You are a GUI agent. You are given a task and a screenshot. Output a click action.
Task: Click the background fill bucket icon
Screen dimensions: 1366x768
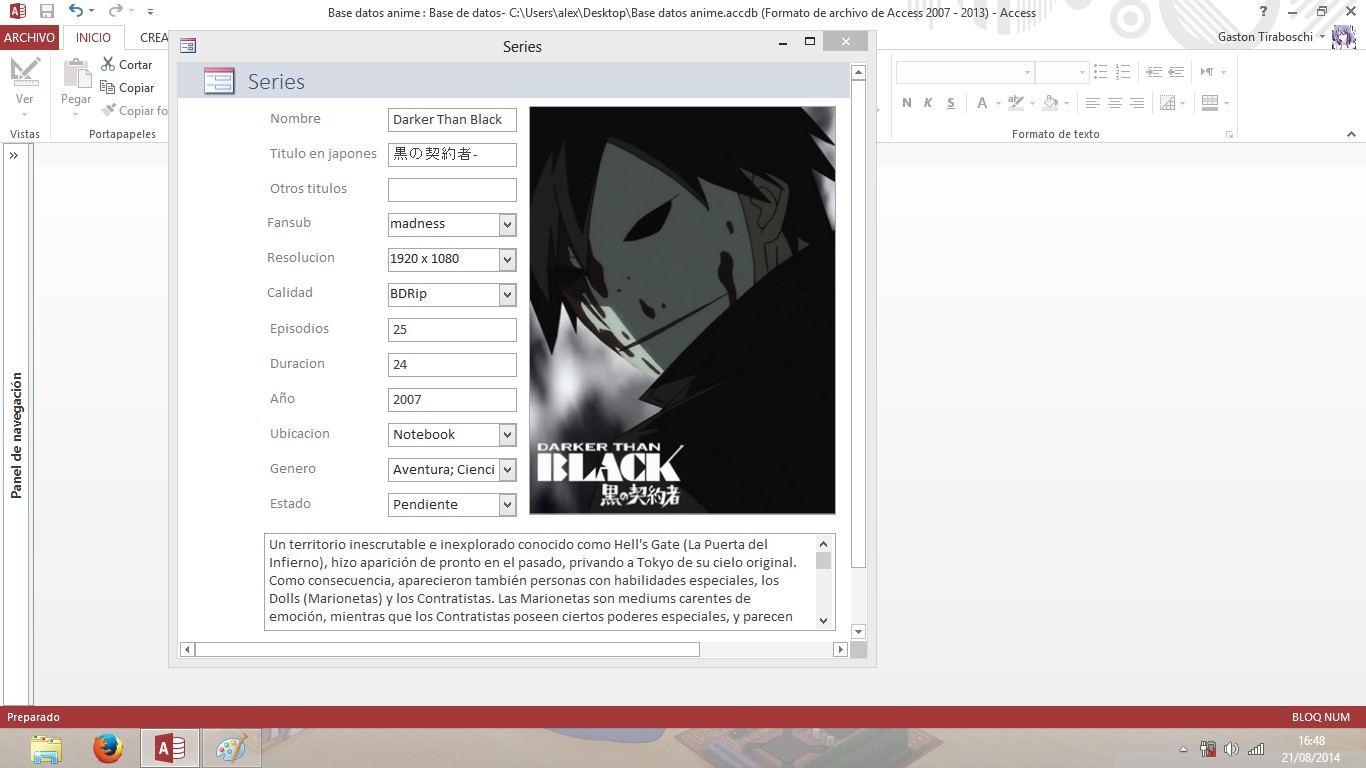1050,103
